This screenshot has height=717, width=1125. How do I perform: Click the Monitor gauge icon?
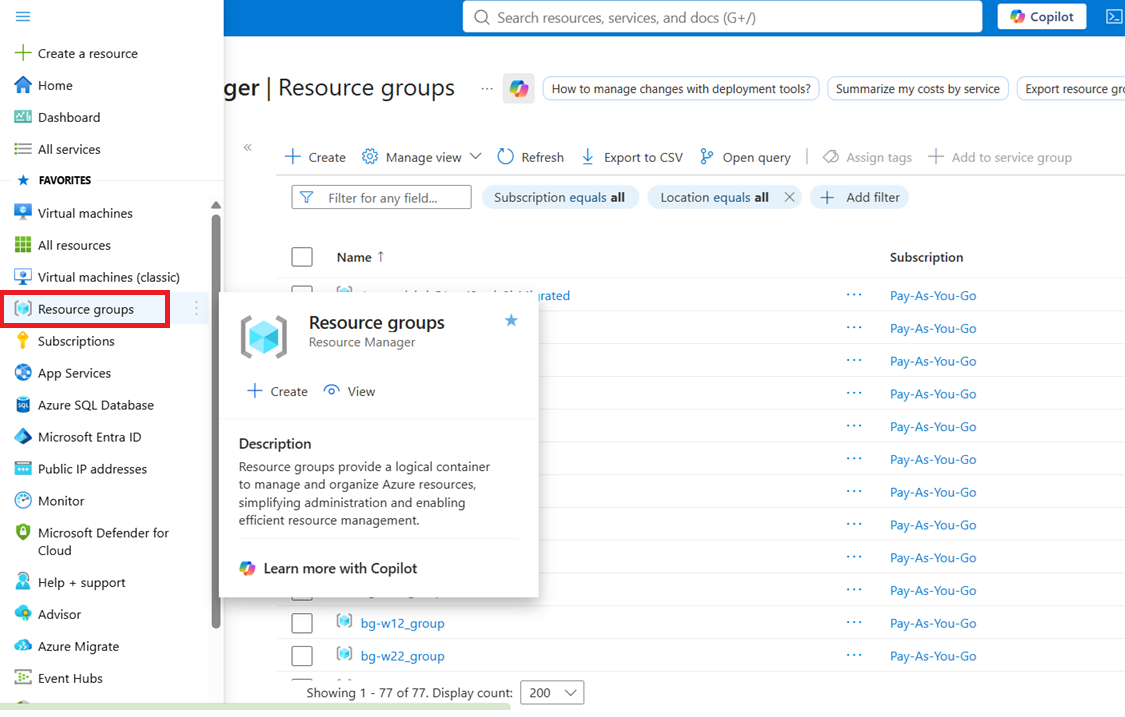23,500
